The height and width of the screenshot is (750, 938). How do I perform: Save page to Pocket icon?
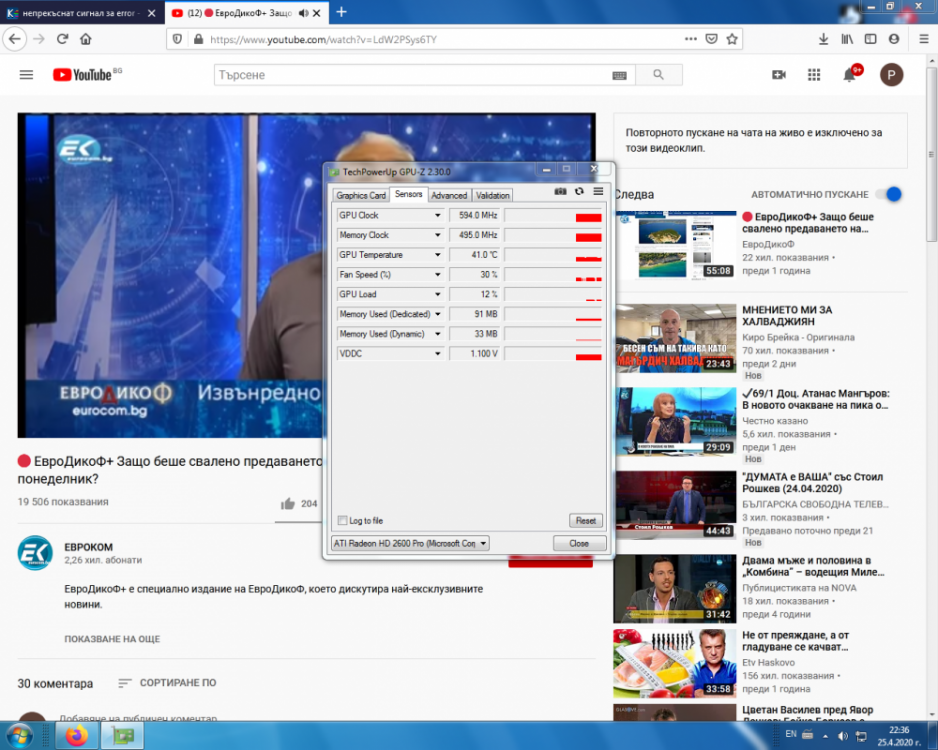point(711,39)
